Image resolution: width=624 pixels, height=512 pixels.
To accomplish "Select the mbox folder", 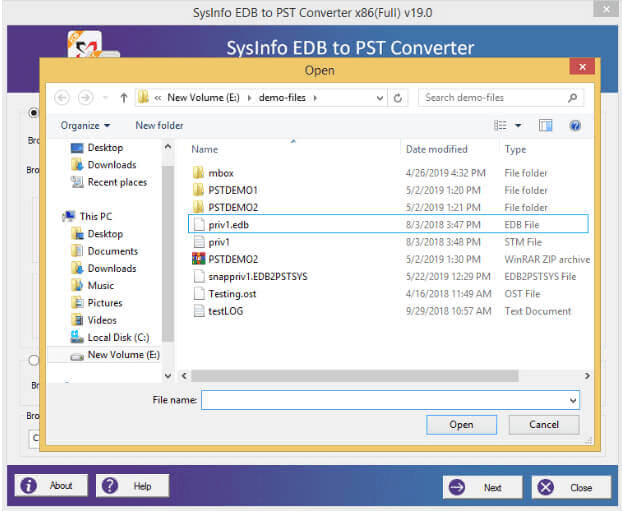I will coord(220,173).
